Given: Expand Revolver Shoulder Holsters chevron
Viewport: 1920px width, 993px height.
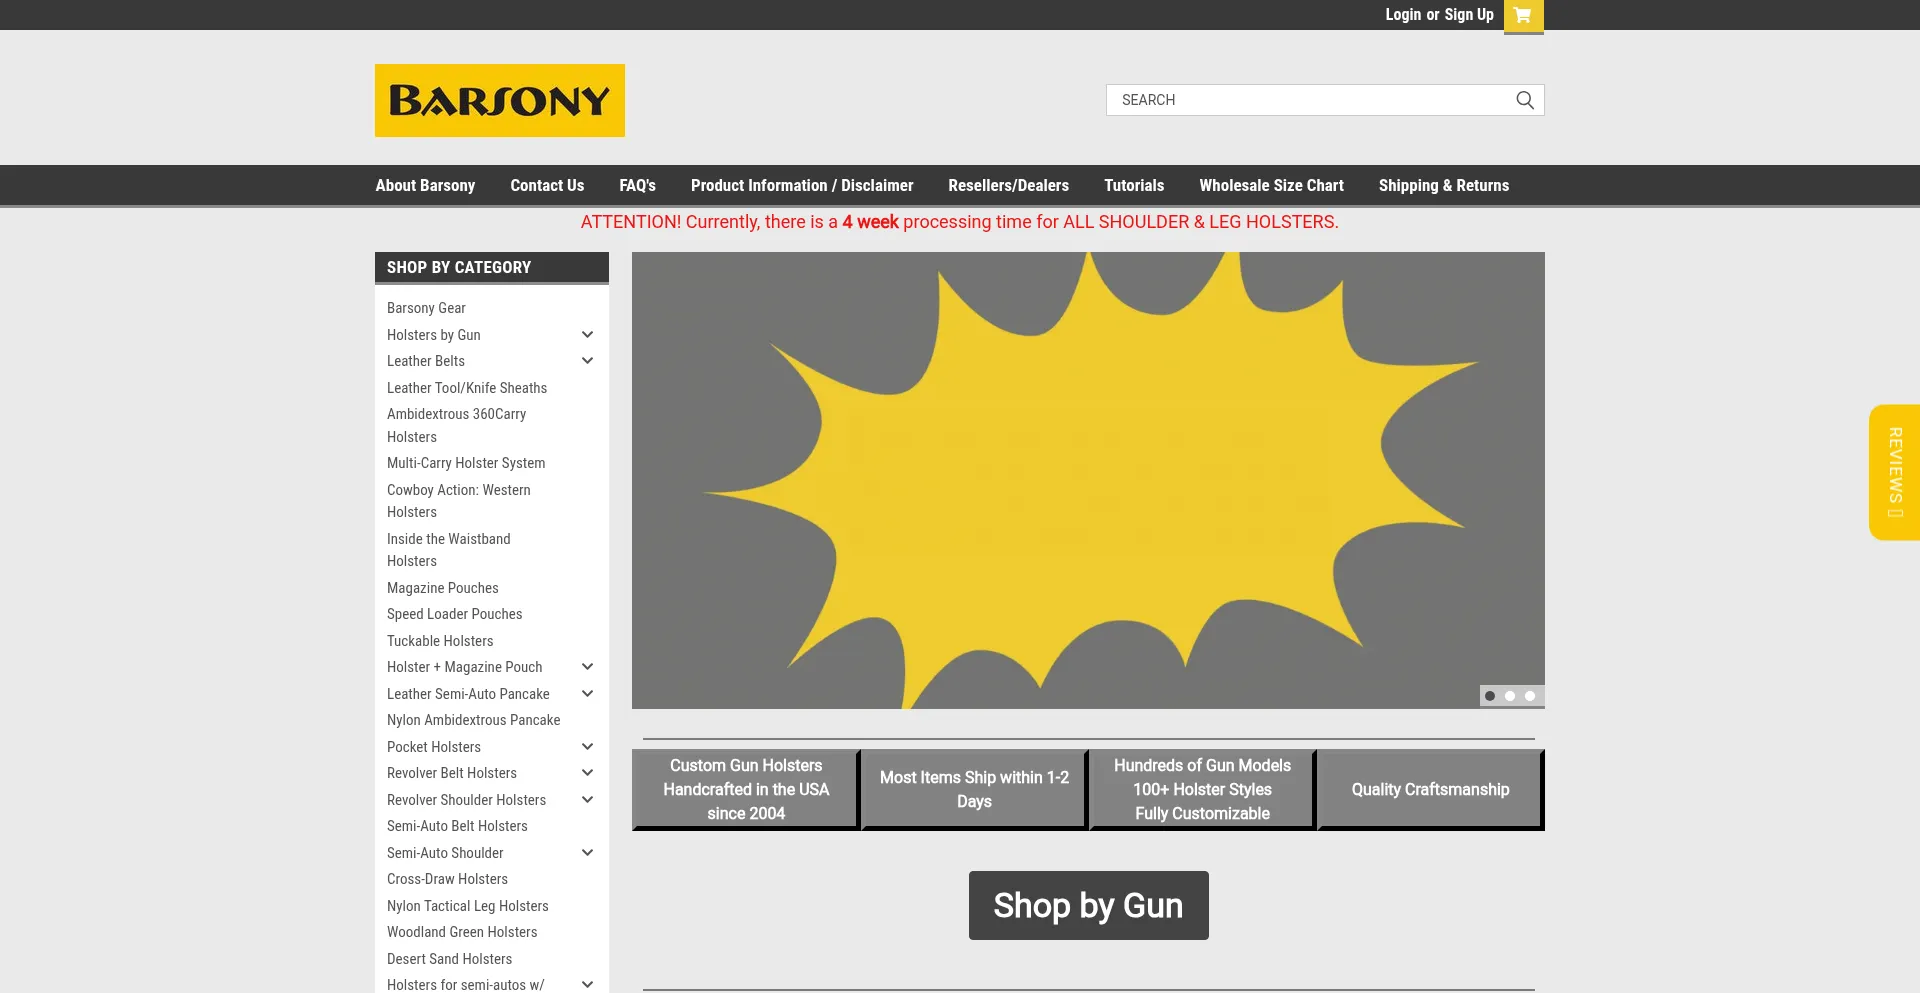Looking at the screenshot, I should point(587,800).
